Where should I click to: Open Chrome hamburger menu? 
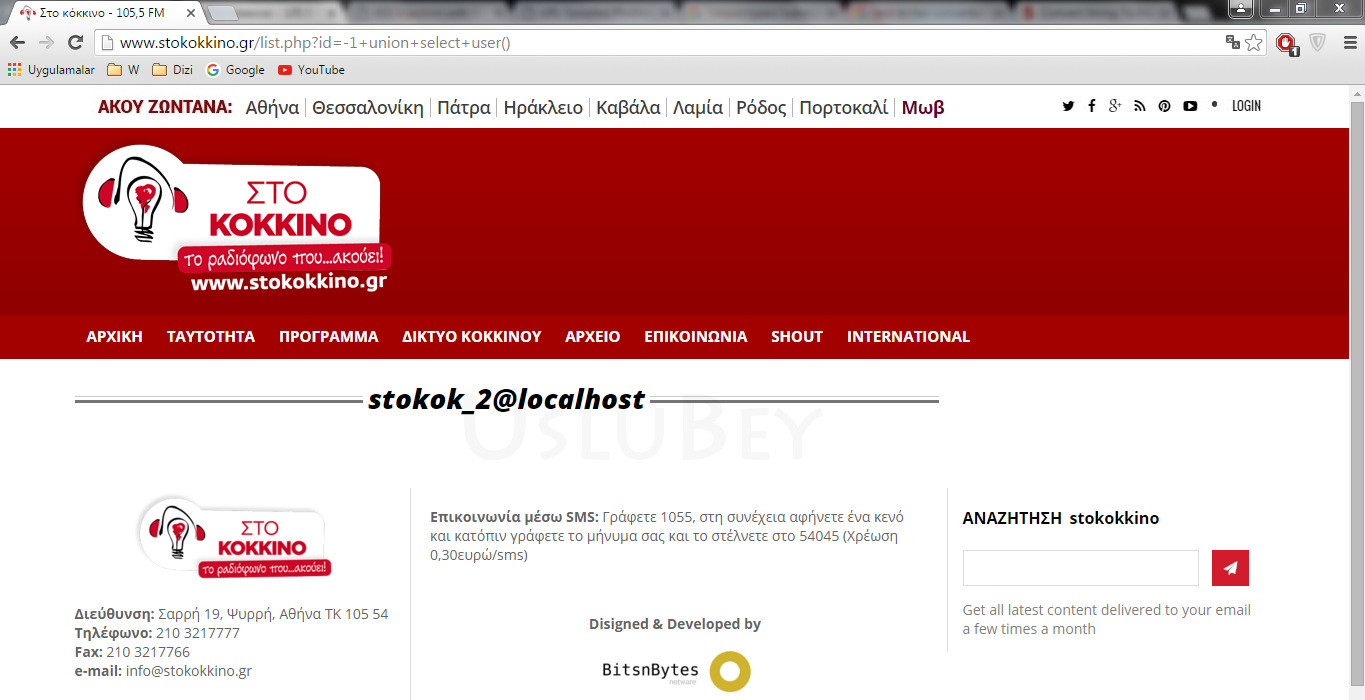coord(1348,43)
